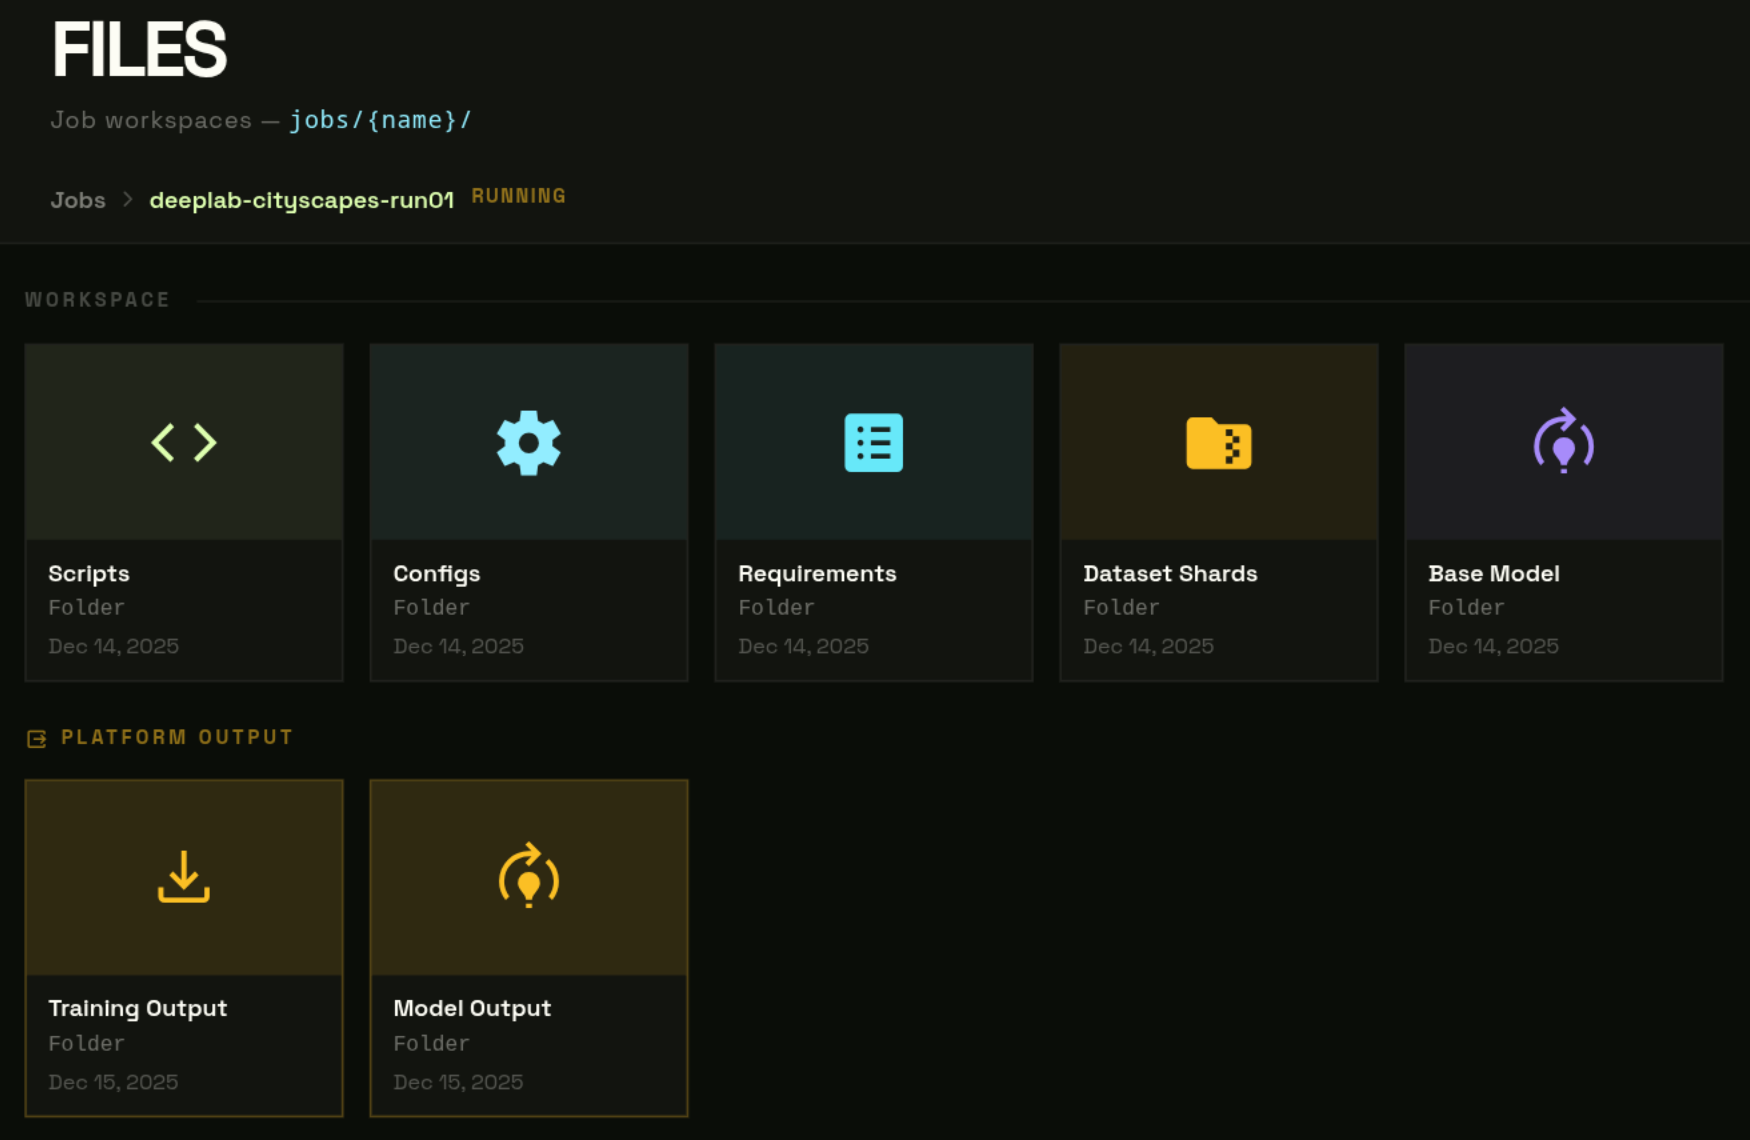Screen dimensions: 1750x1140
Task: Click the Dec 14, 2025 date under Scripts
Action: click(x=114, y=646)
